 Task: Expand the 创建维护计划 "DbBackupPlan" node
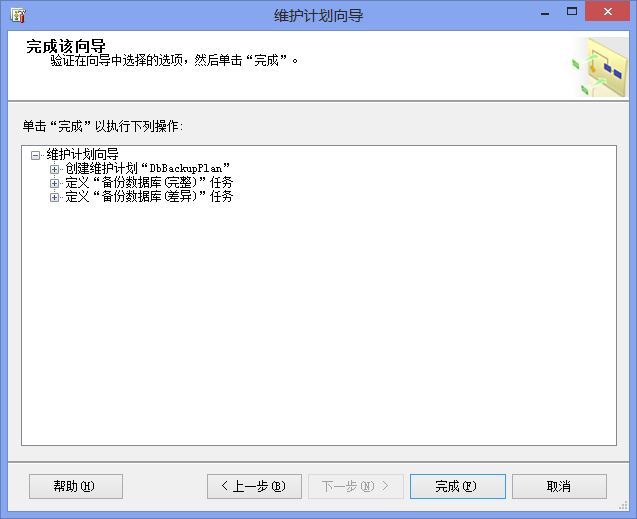(54, 169)
